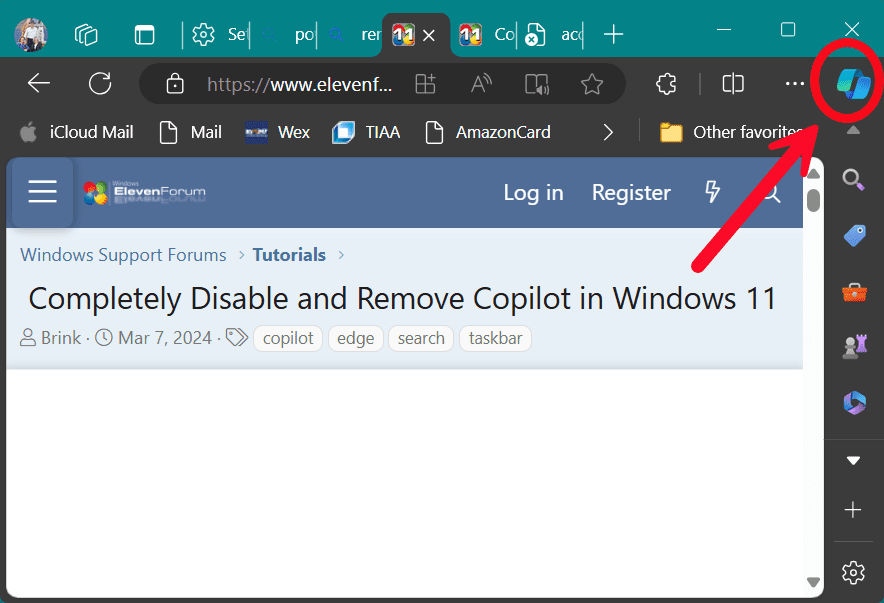This screenshot has height=603, width=884.
Task: Open author Brink's profile
Action: click(61, 338)
